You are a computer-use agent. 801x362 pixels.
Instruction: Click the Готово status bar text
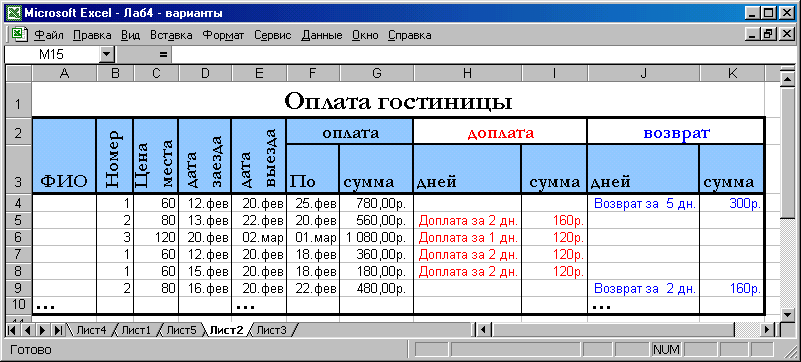(31, 350)
